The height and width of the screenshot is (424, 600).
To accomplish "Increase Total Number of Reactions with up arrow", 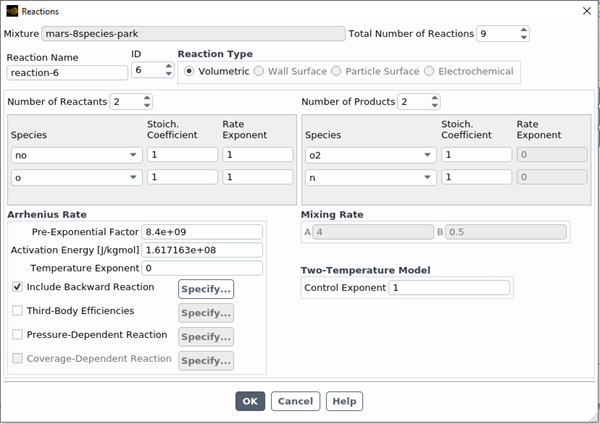I will [523, 29].
